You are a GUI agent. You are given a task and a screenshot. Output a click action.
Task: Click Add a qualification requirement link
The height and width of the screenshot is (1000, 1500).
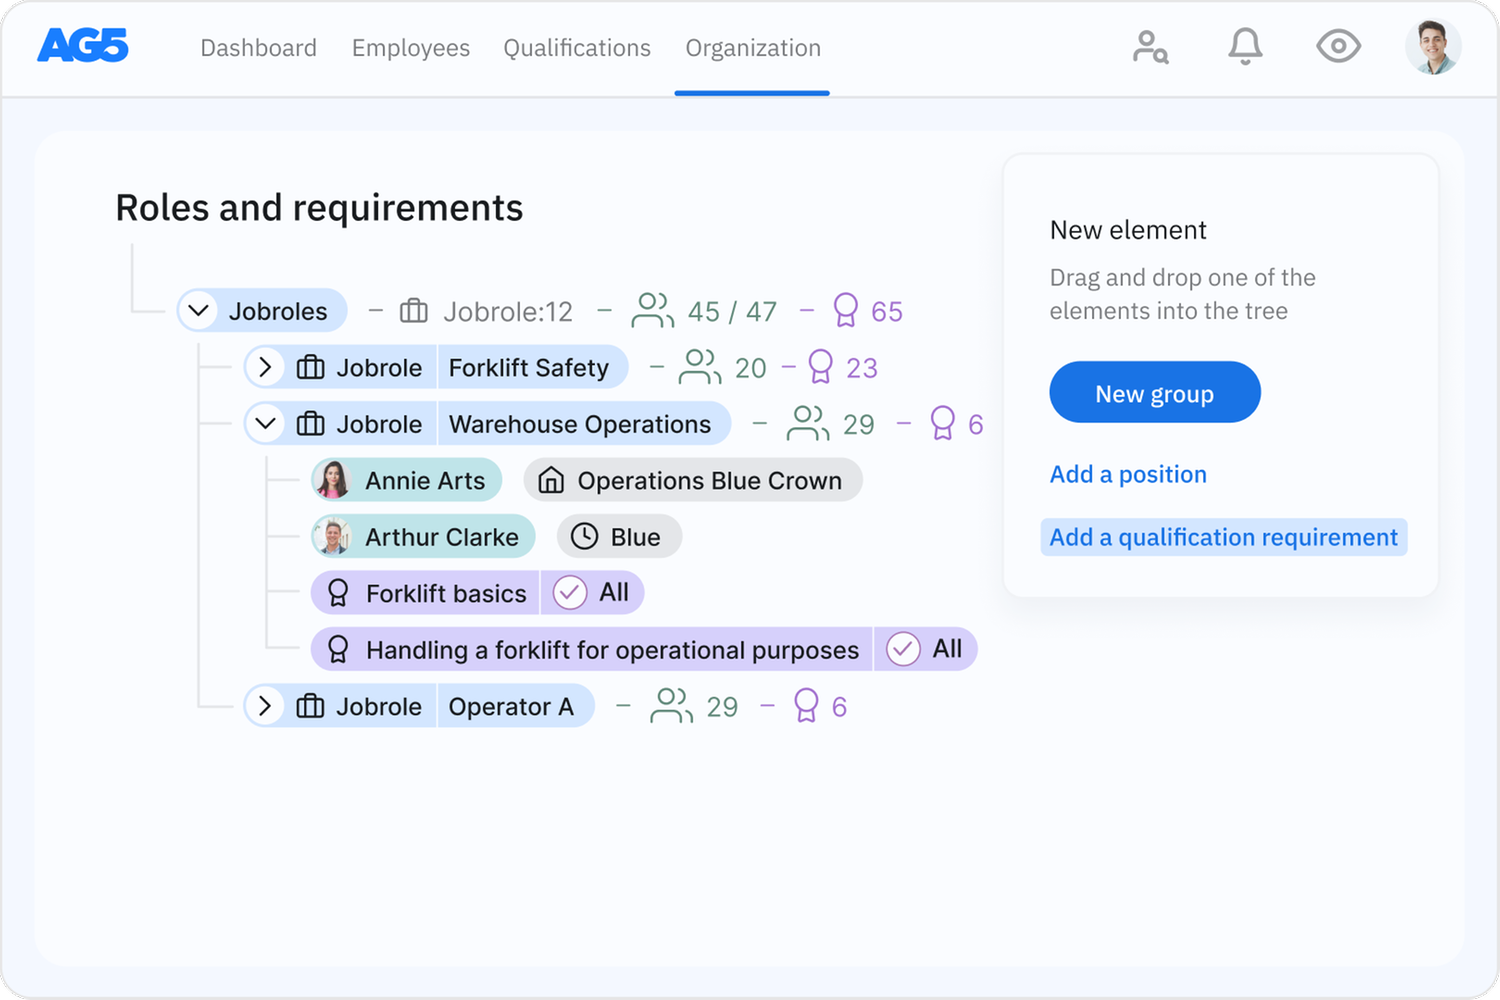point(1224,538)
